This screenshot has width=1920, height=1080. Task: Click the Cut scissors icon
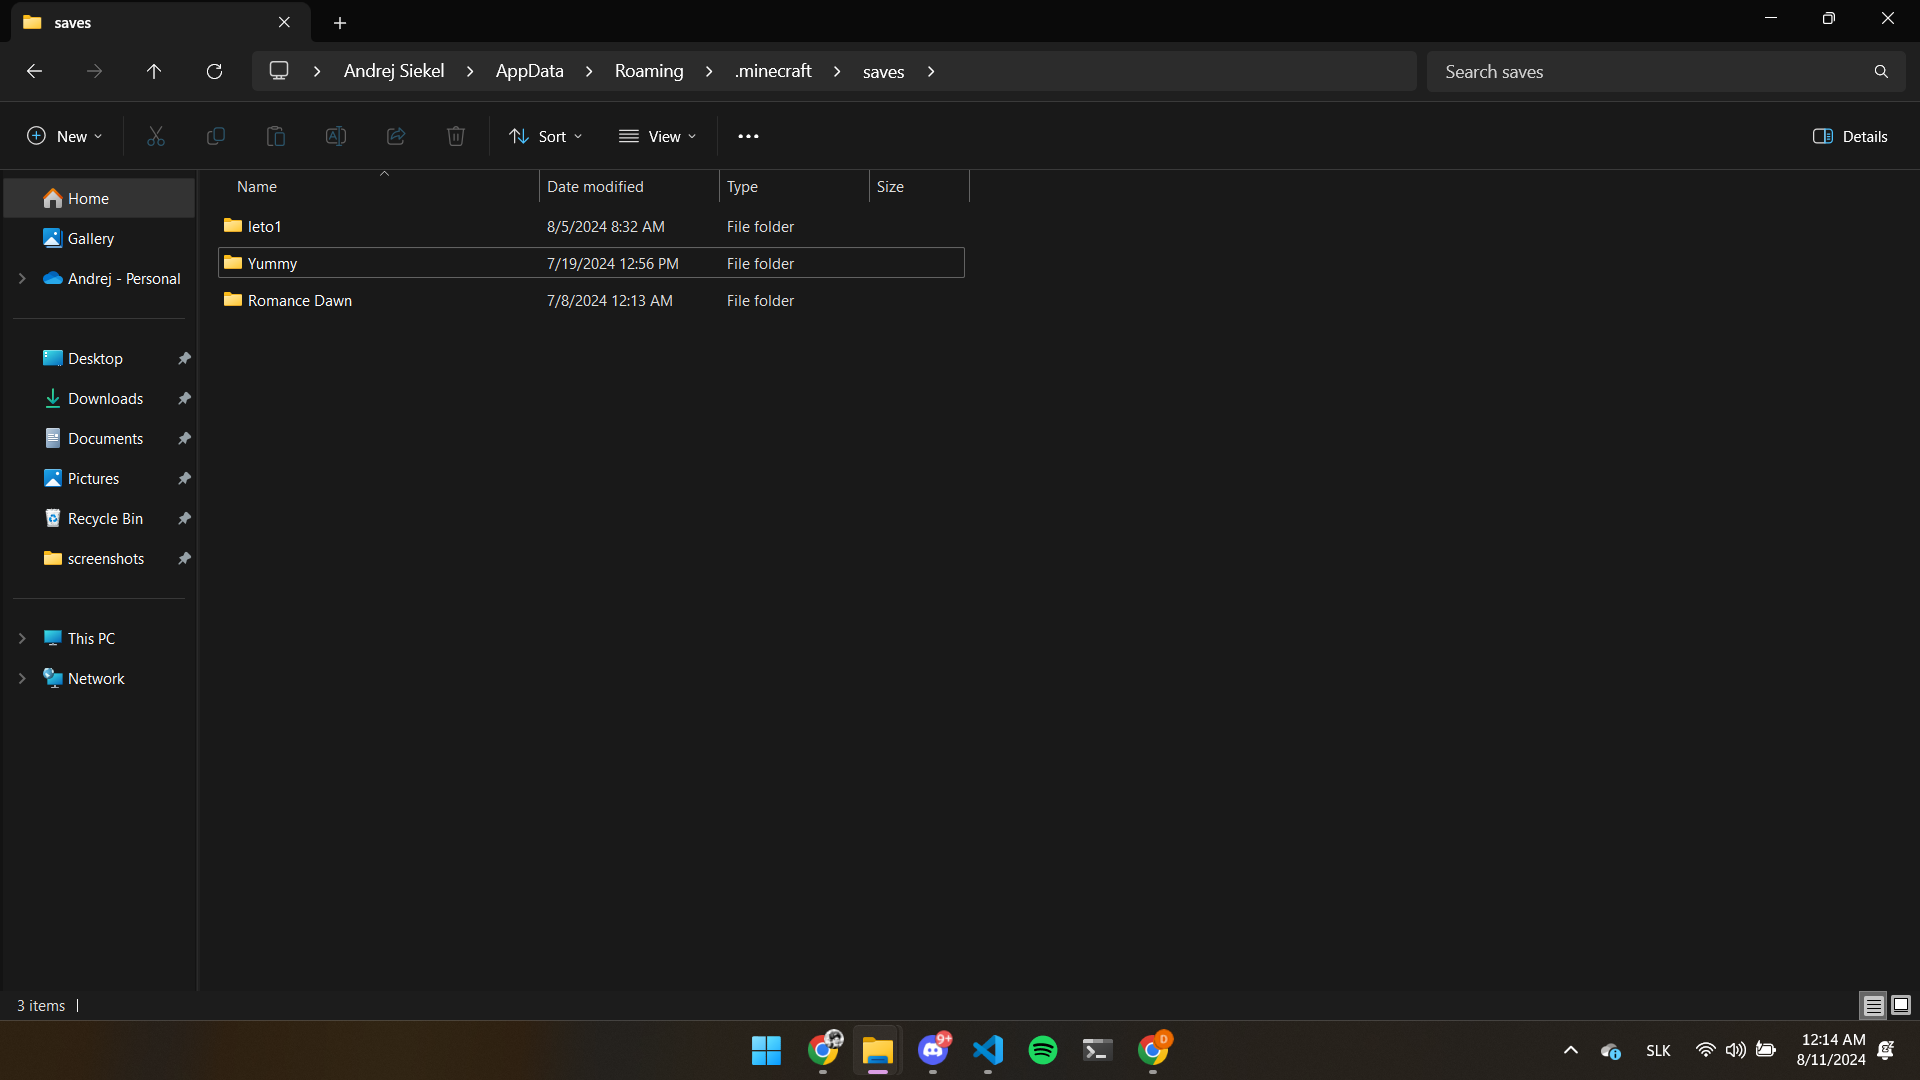coord(156,136)
